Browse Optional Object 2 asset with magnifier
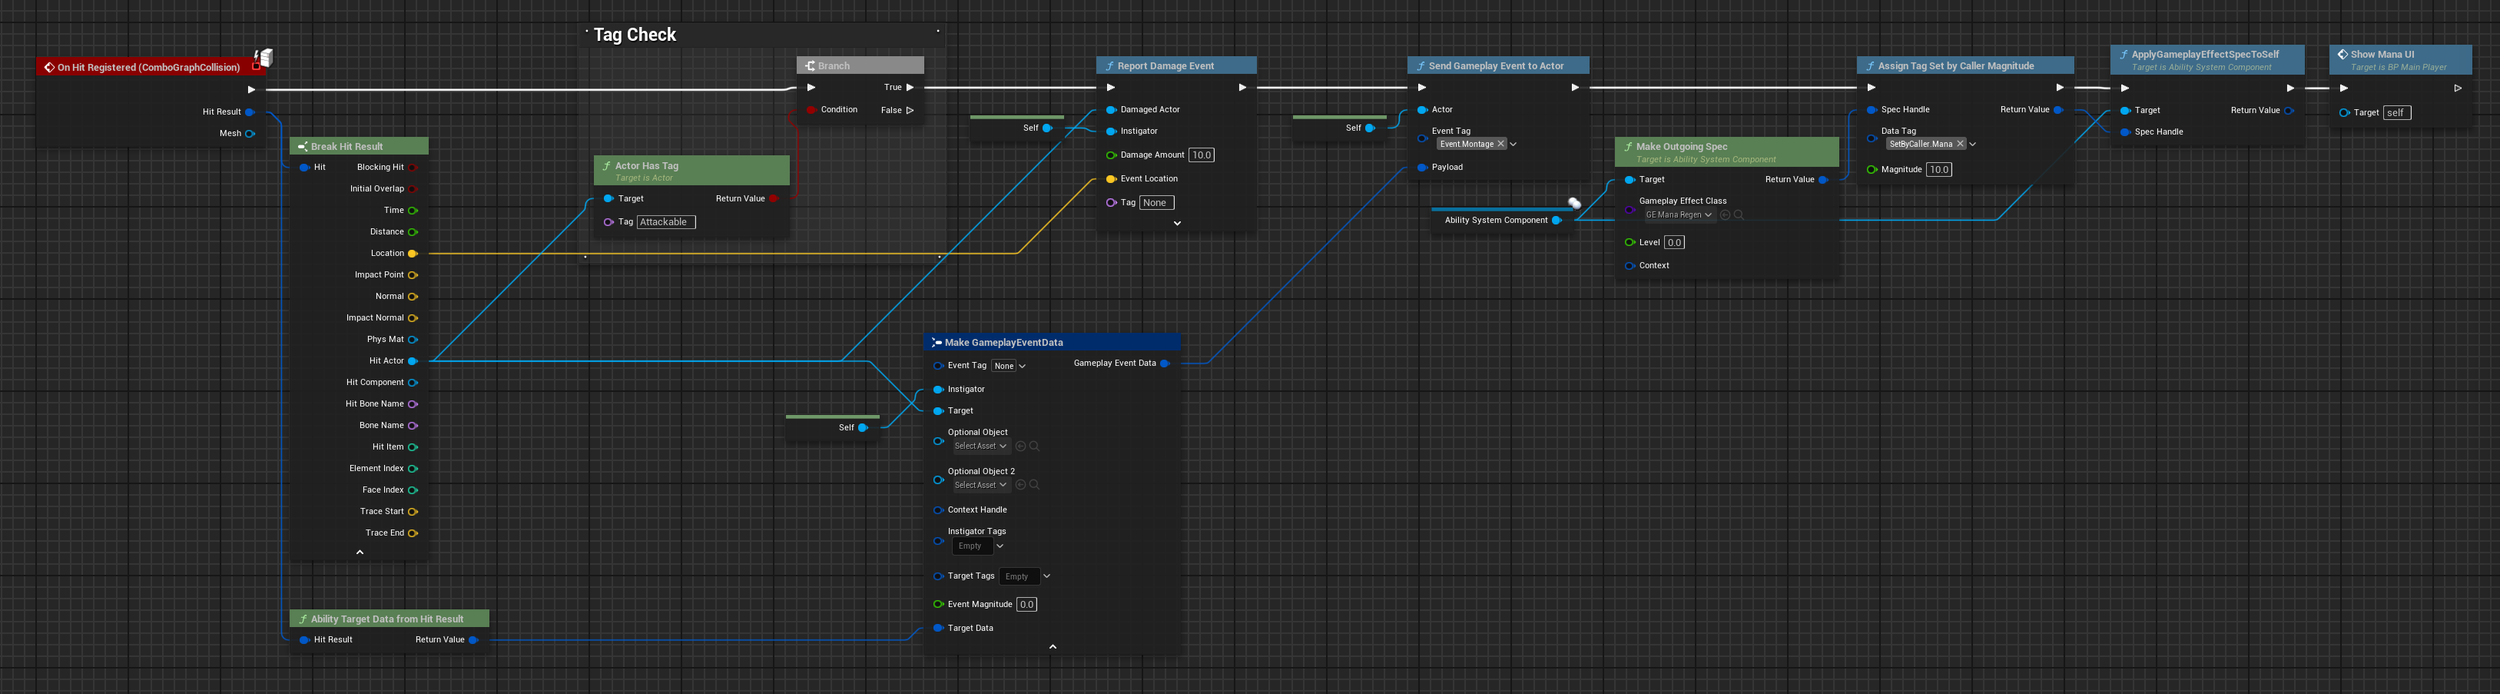This screenshot has height=694, width=2500. pos(1034,485)
